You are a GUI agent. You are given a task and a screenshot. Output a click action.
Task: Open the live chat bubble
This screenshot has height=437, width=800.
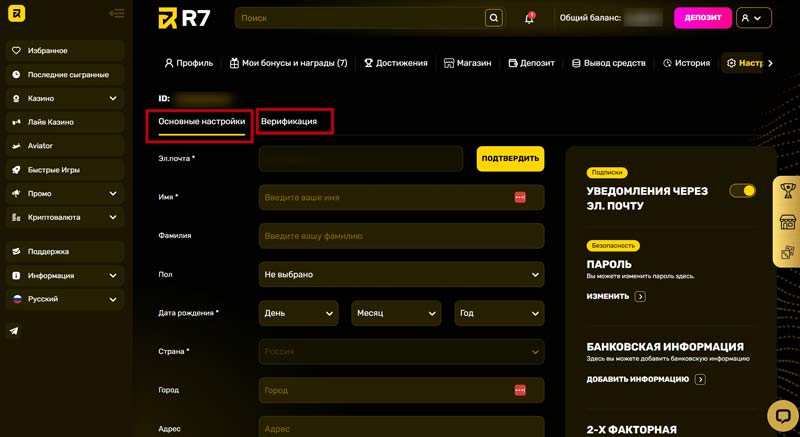pyautogui.click(x=781, y=414)
